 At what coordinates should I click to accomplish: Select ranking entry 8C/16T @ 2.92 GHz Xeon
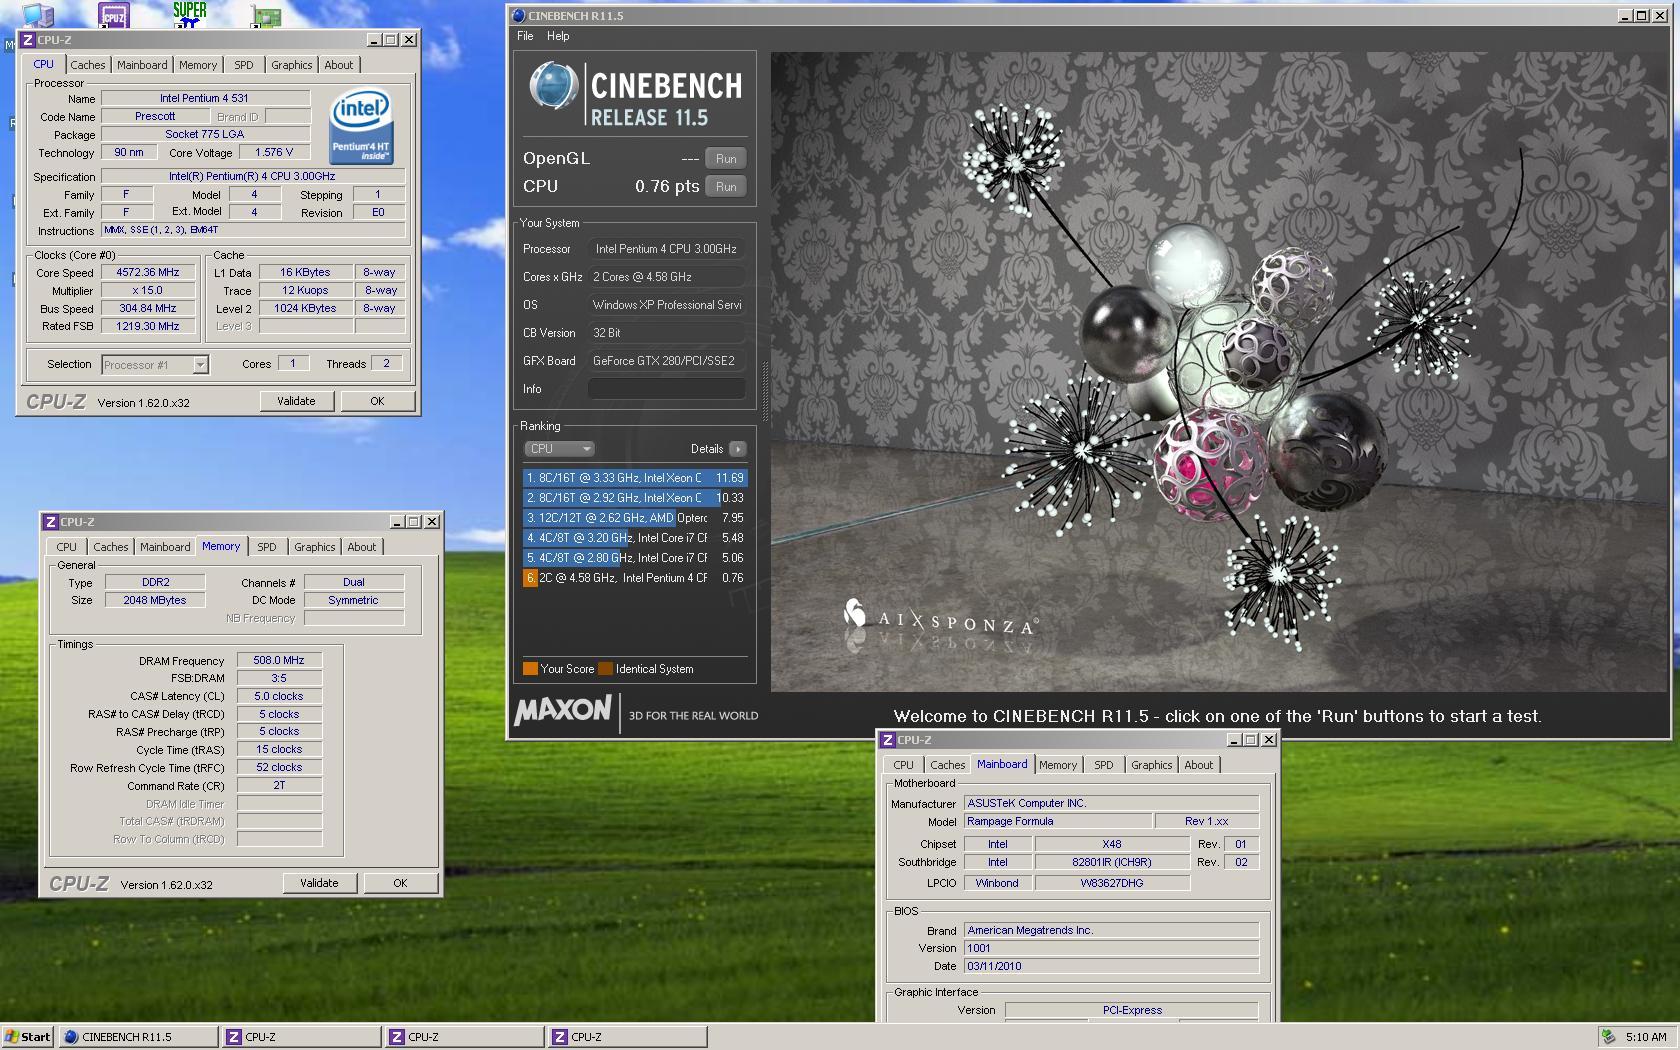(635, 498)
